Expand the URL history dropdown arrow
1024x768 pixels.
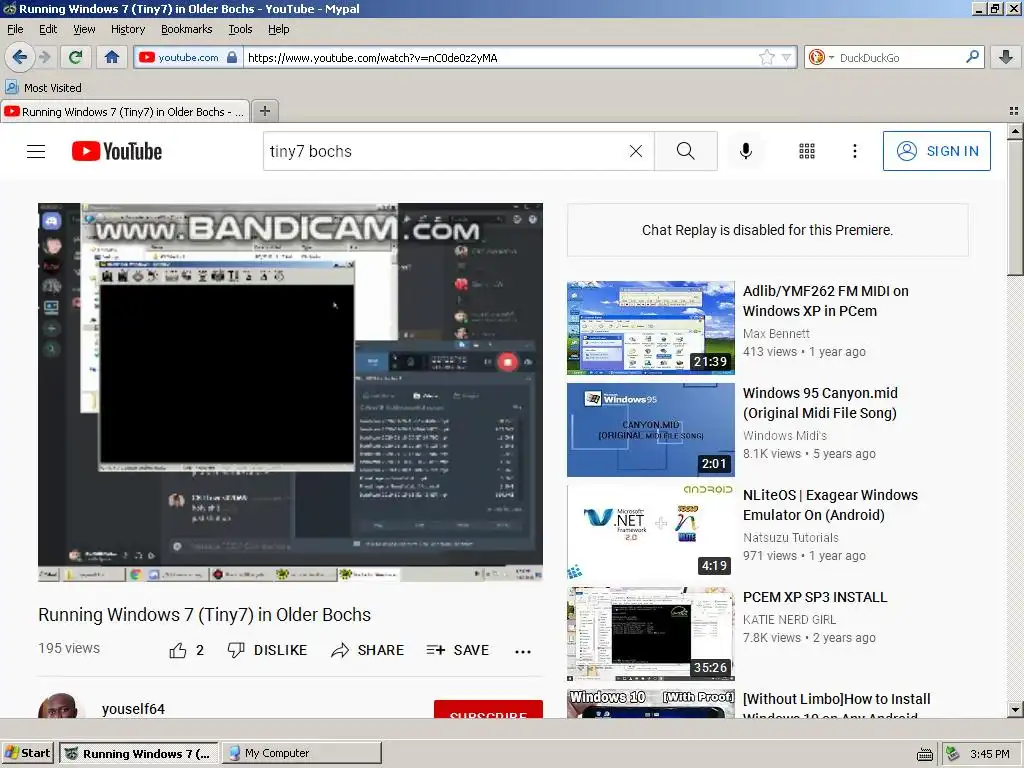tap(786, 57)
